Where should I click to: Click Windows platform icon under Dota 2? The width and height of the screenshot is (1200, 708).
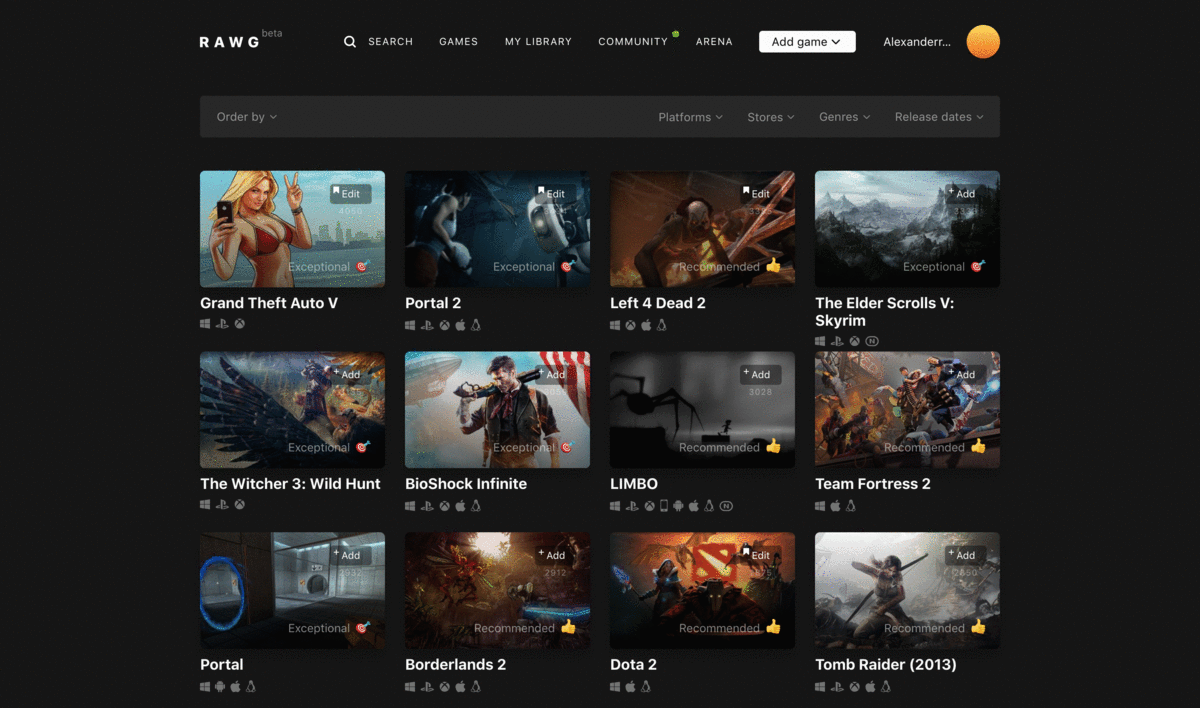click(x=615, y=687)
